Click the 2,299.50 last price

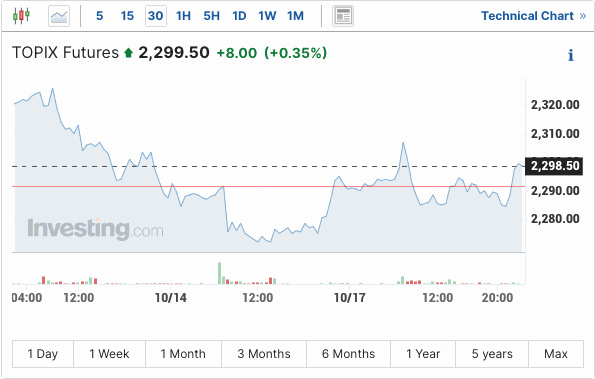click(x=174, y=53)
